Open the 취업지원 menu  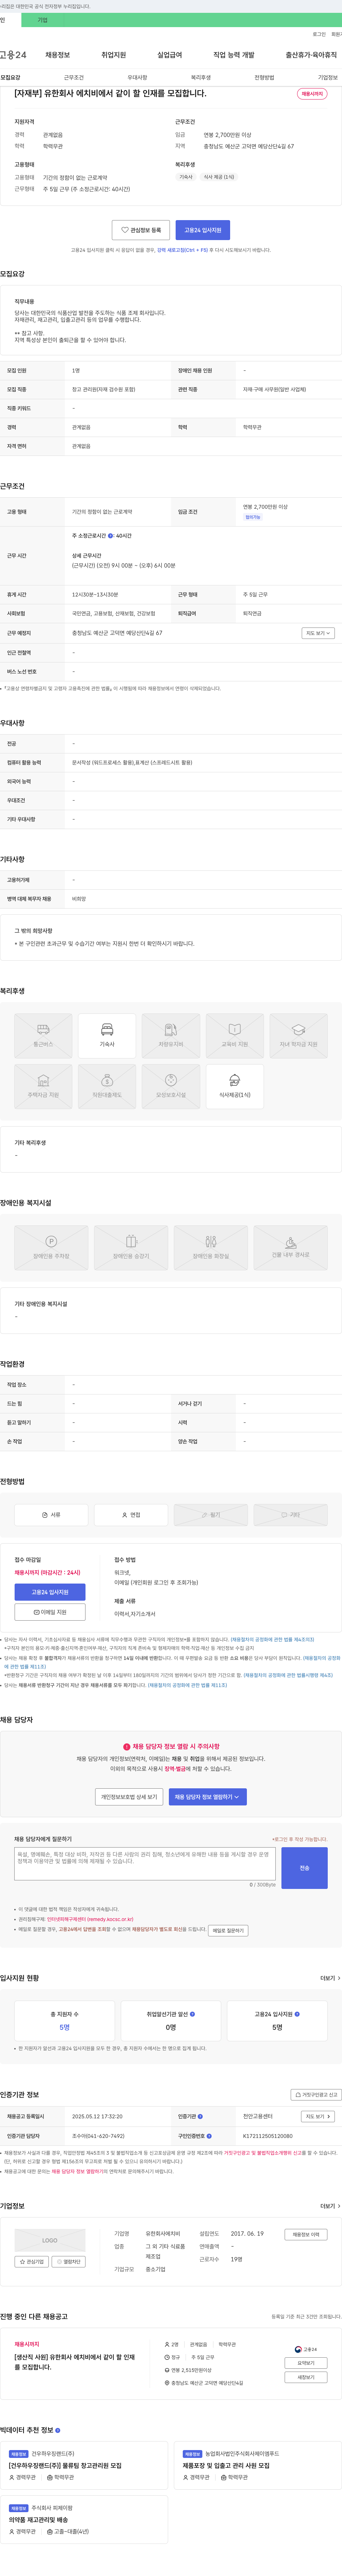click(114, 55)
